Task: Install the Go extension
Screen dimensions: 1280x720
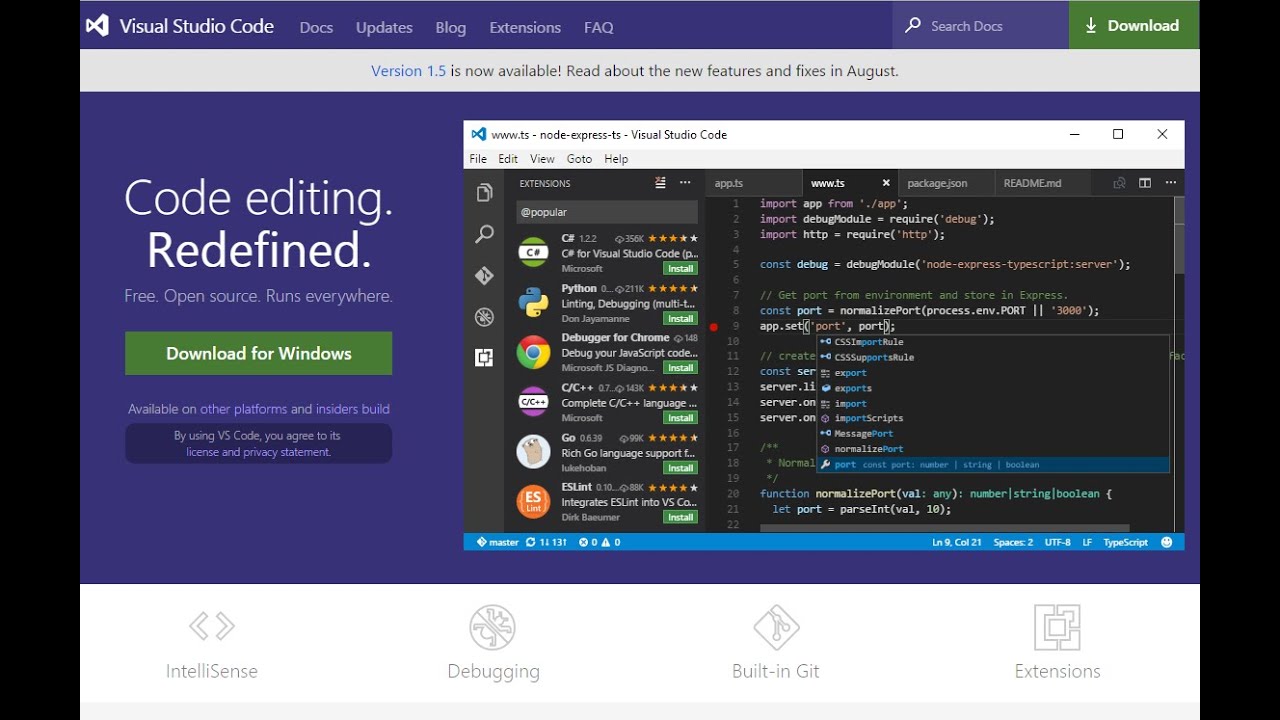Action: click(681, 468)
